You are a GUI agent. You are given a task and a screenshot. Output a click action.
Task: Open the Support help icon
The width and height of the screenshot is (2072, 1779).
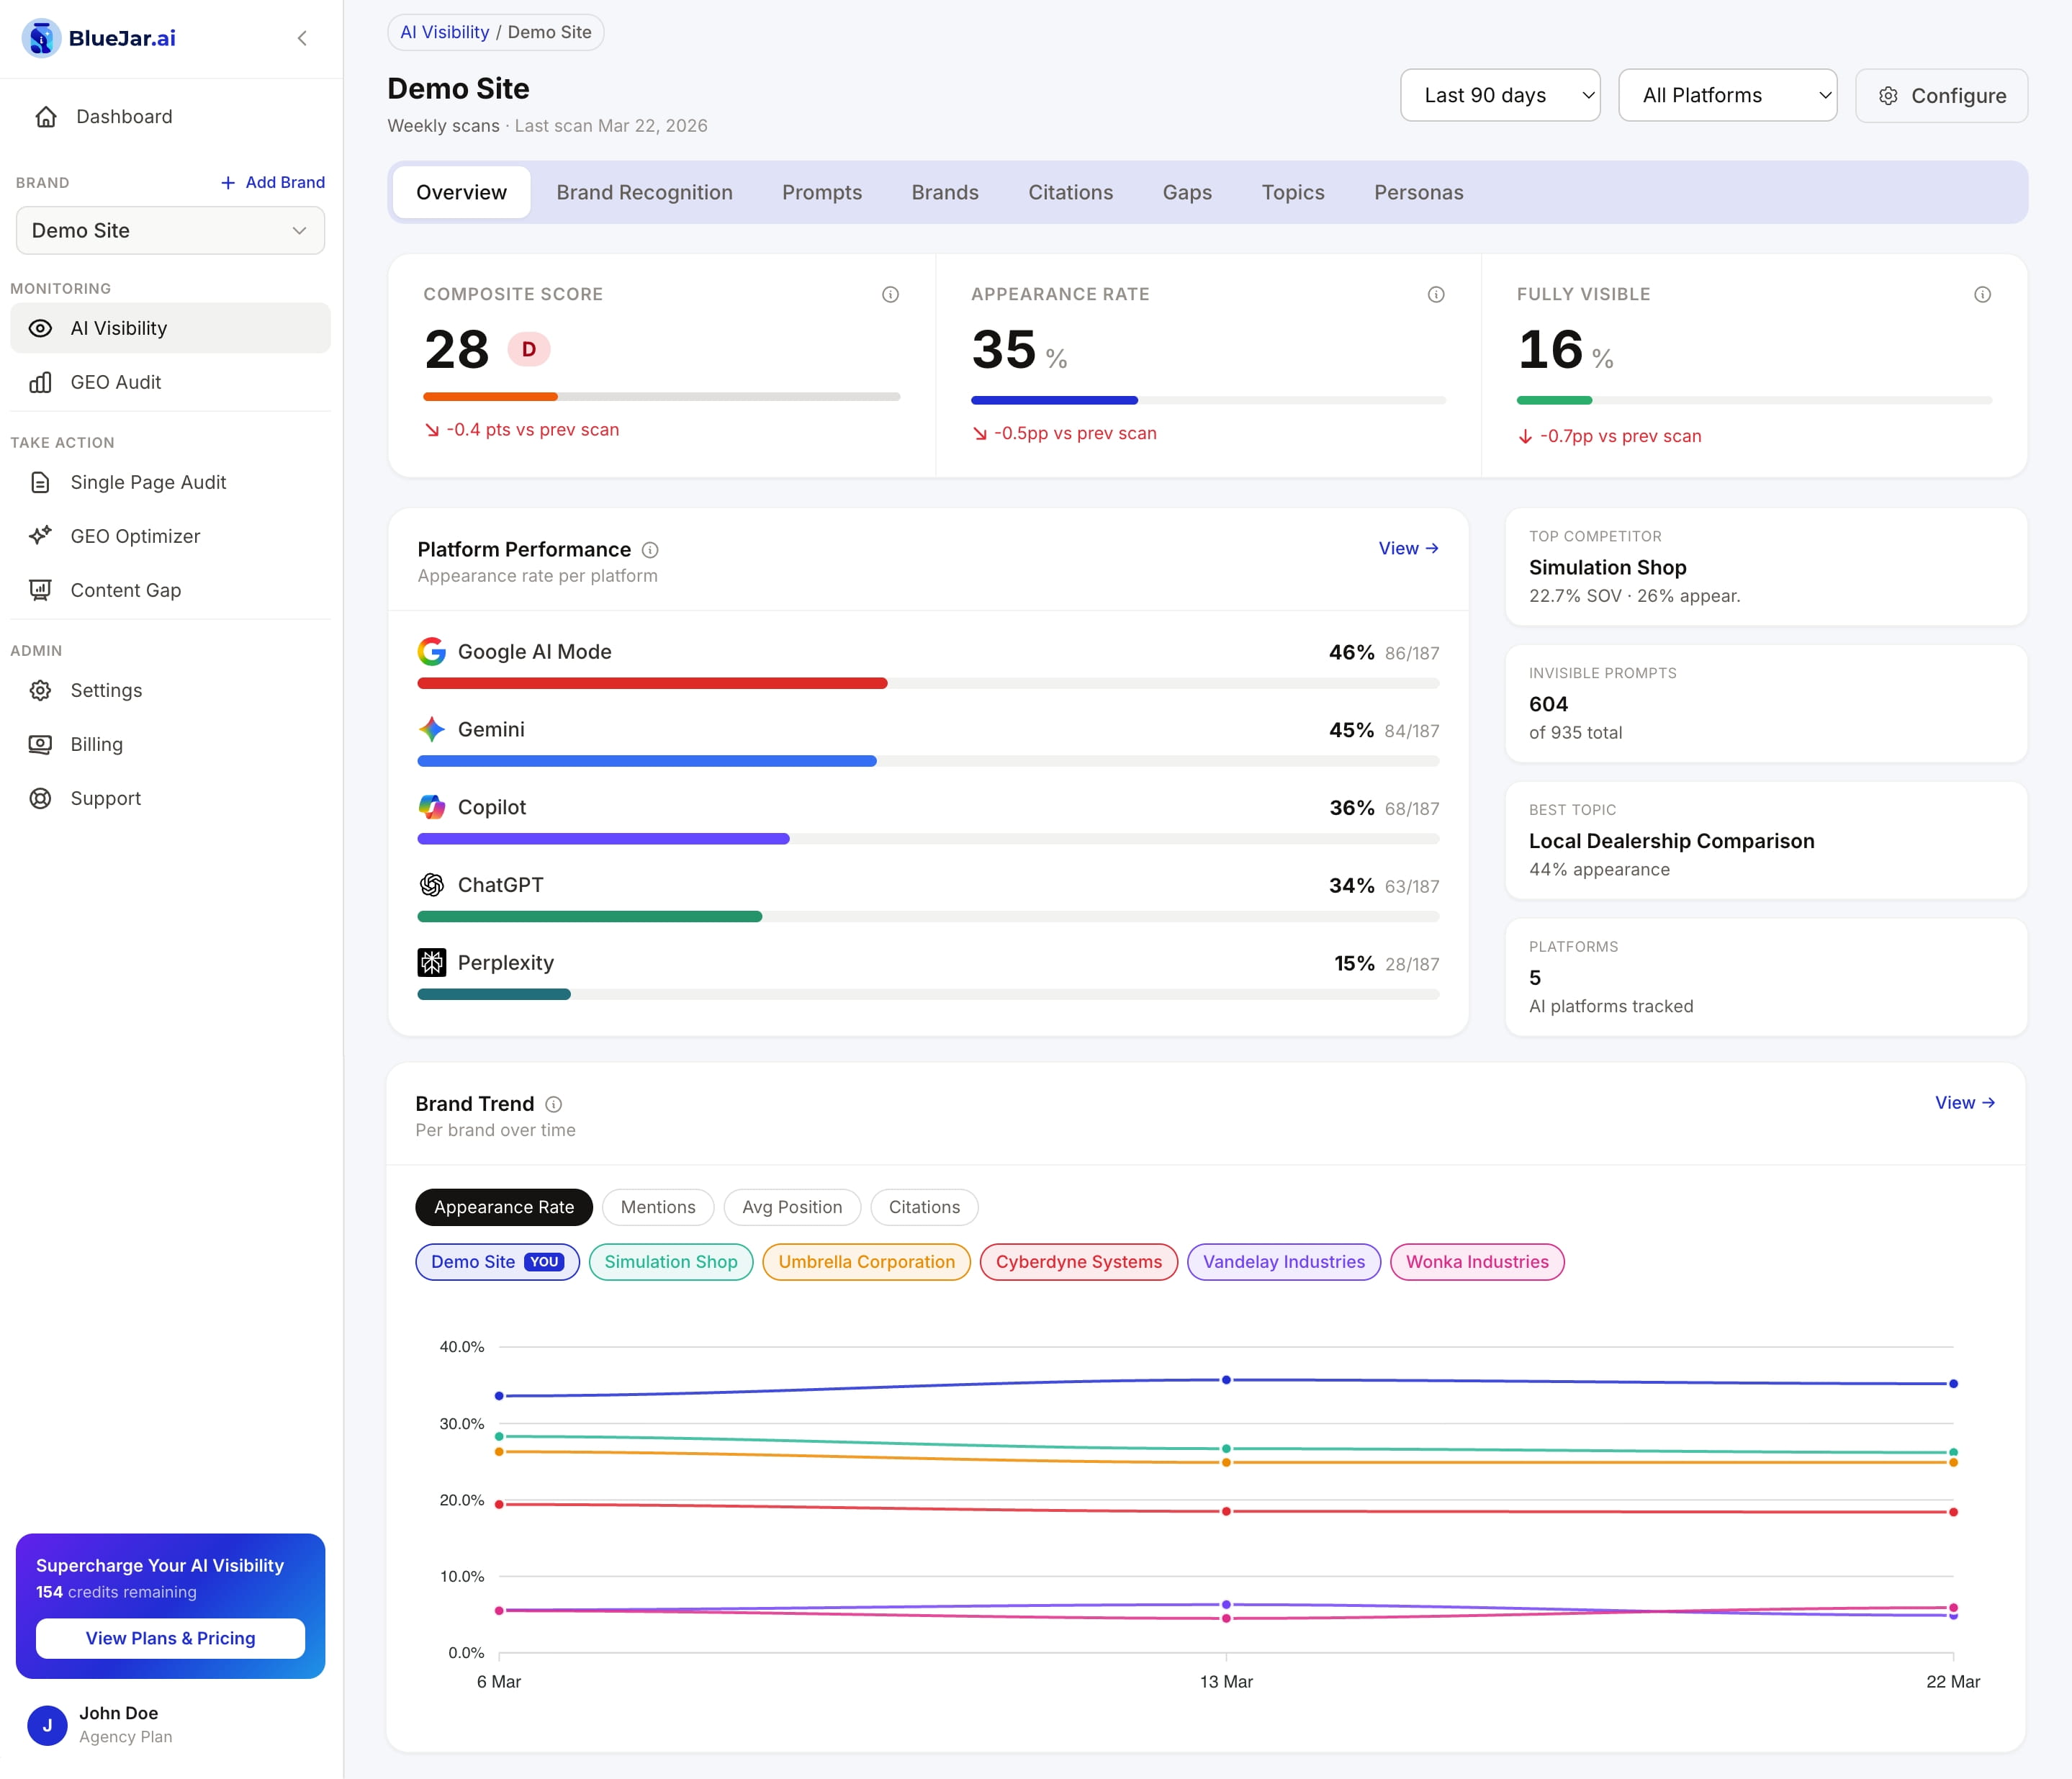click(x=40, y=797)
